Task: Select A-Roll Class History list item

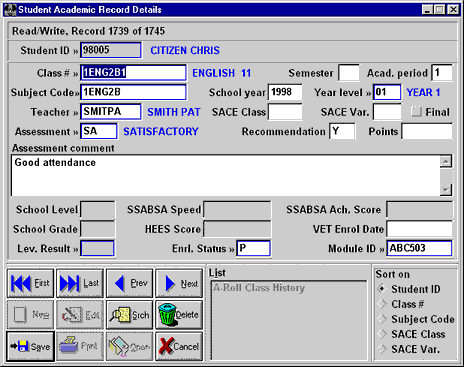Action: point(259,287)
